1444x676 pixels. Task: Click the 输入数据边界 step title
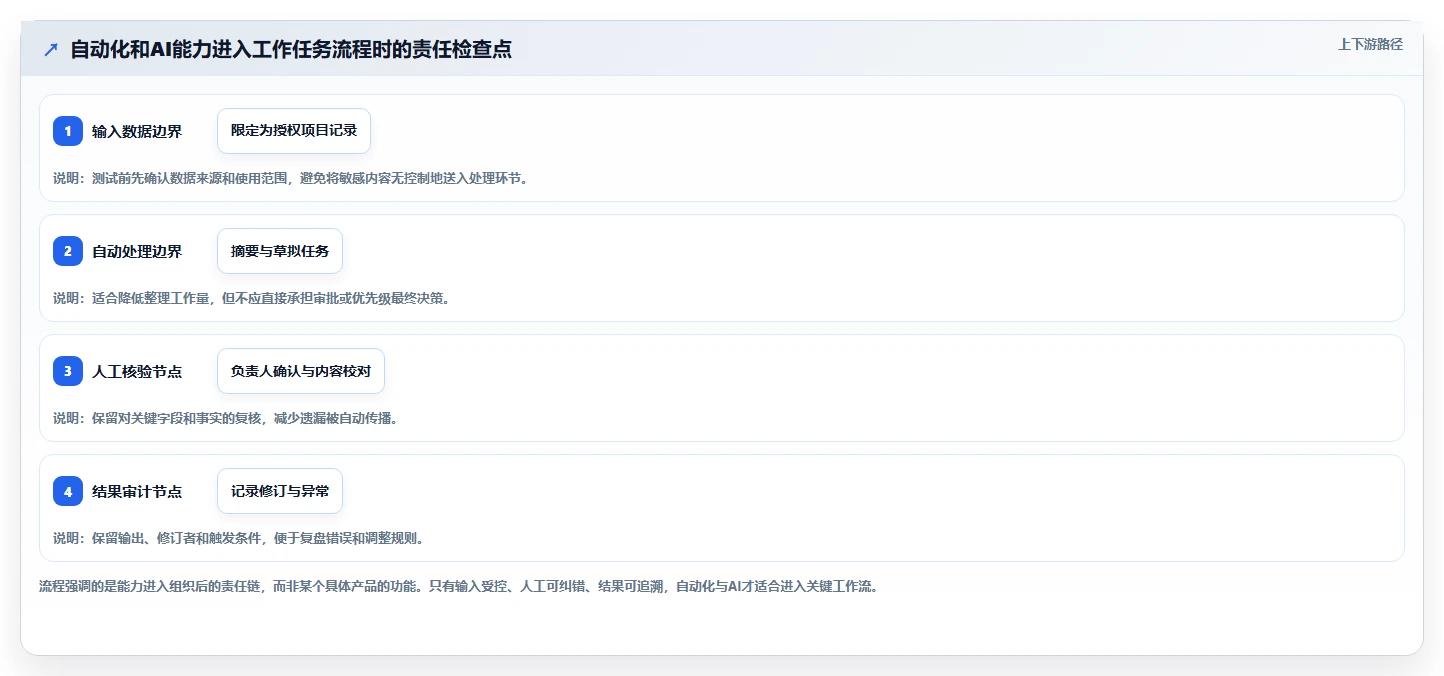point(137,131)
